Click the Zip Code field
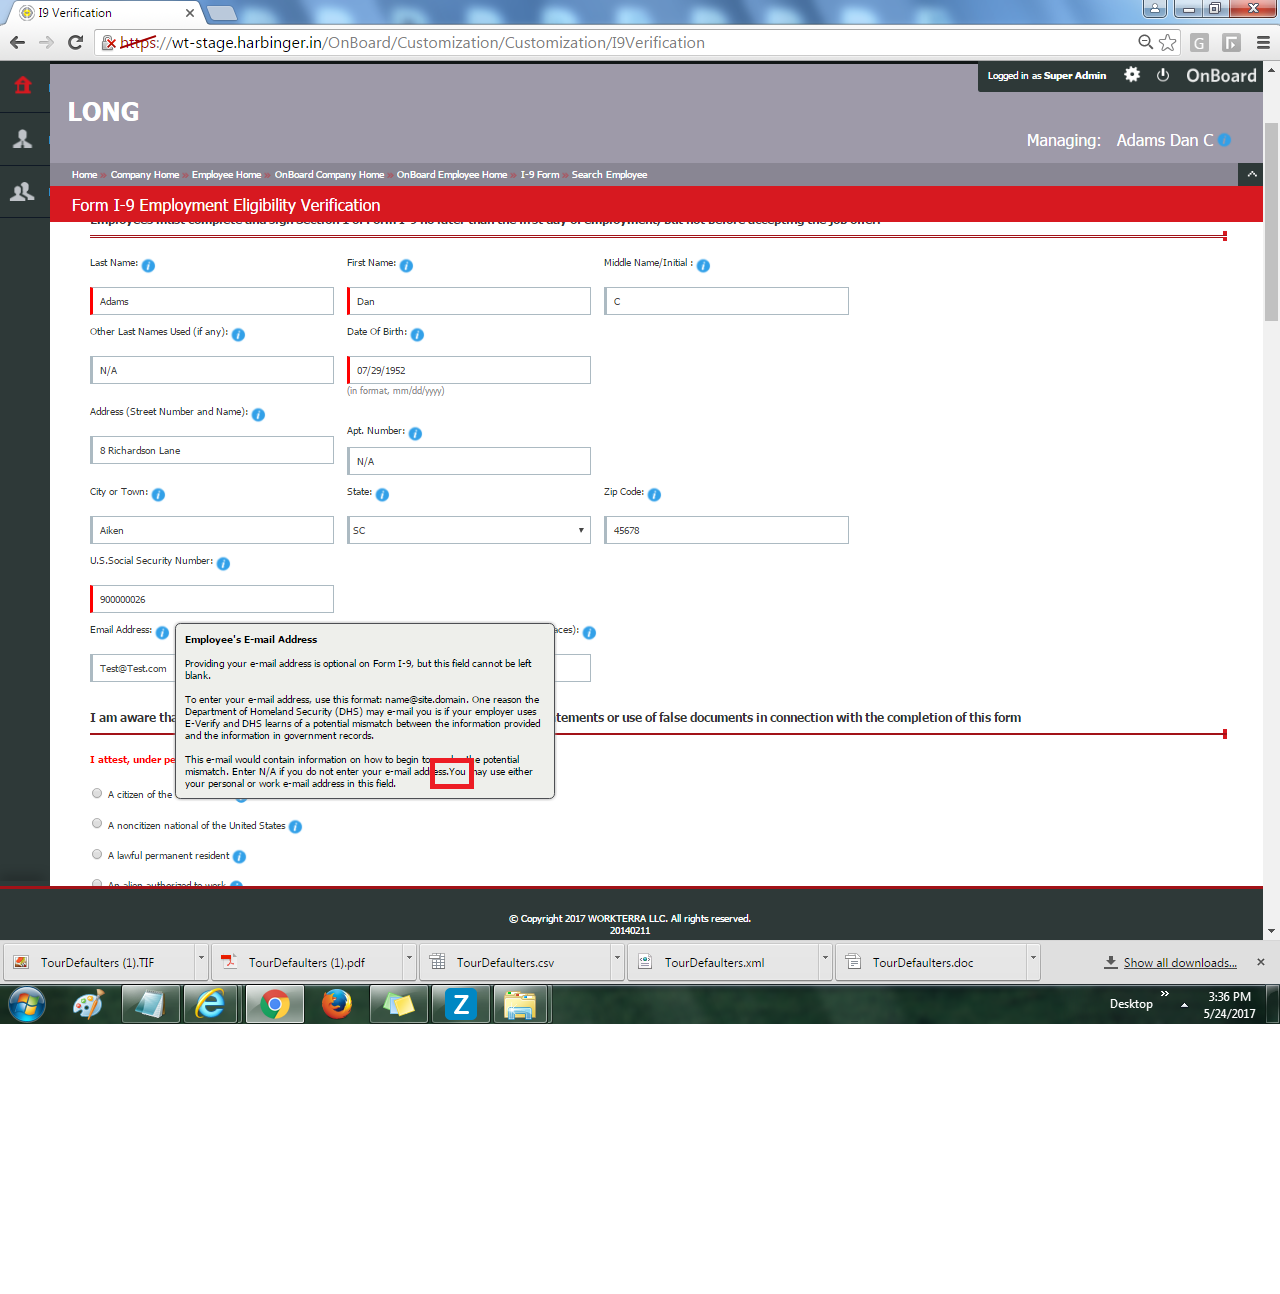1280x1294 pixels. coord(726,530)
